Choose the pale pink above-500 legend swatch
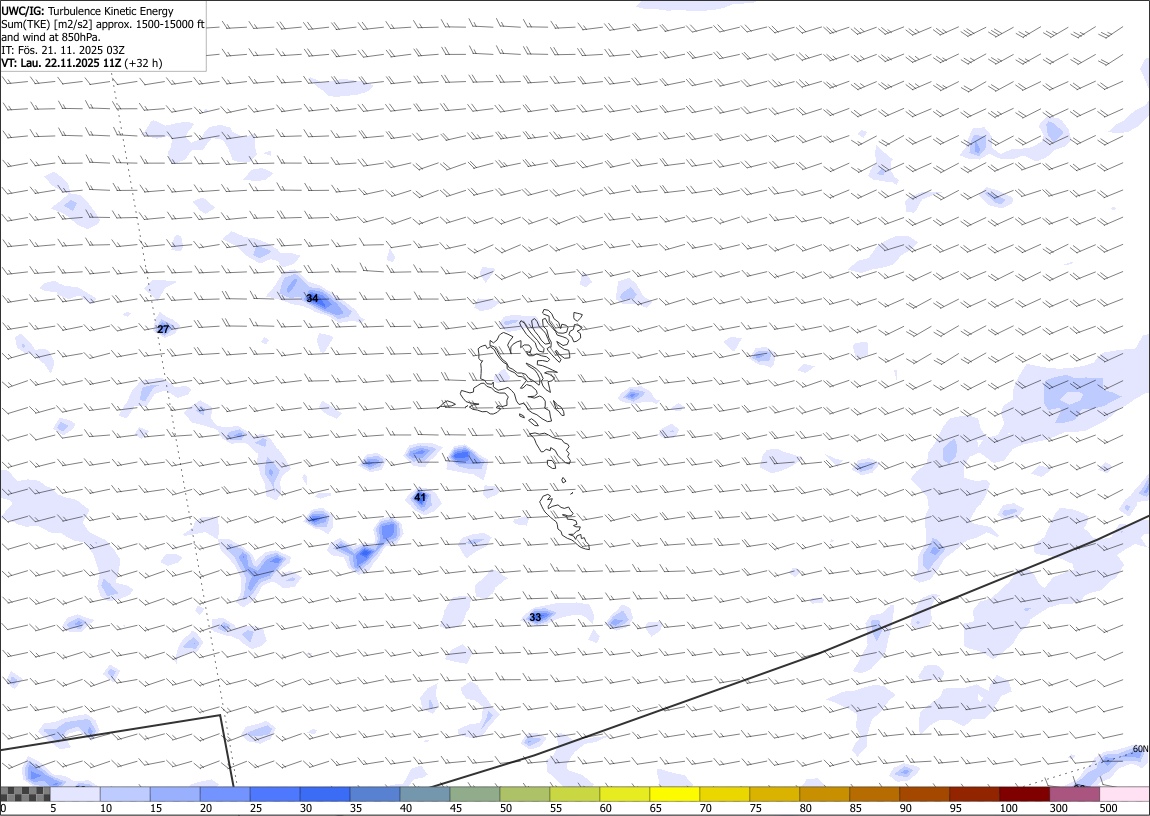This screenshot has height=816, width=1150. click(x=1124, y=794)
